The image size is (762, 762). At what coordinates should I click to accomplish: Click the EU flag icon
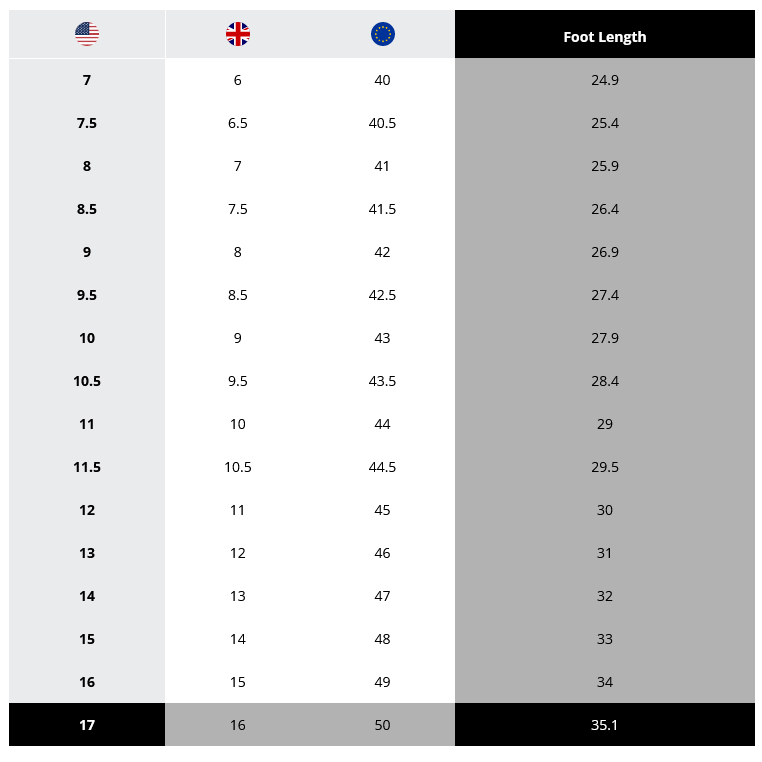(382, 34)
